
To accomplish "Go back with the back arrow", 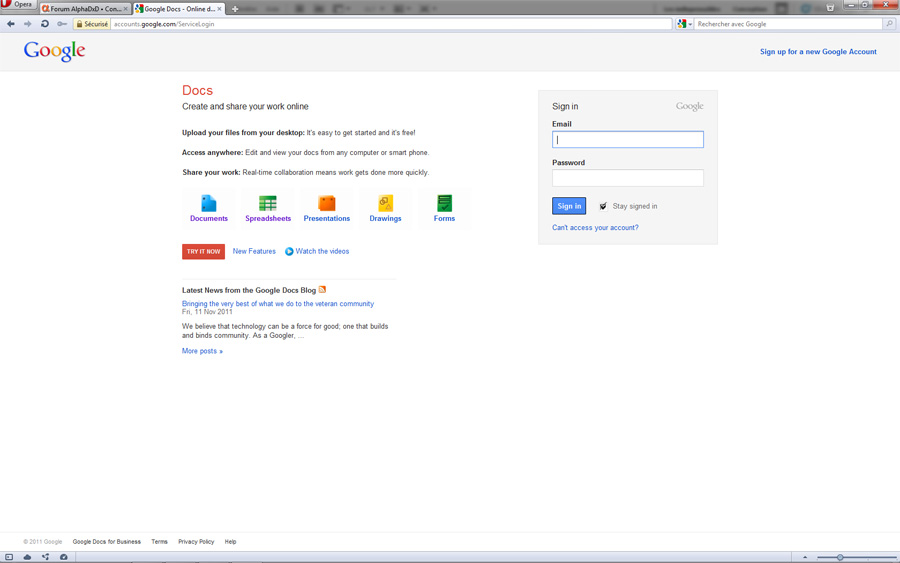I will 10,24.
